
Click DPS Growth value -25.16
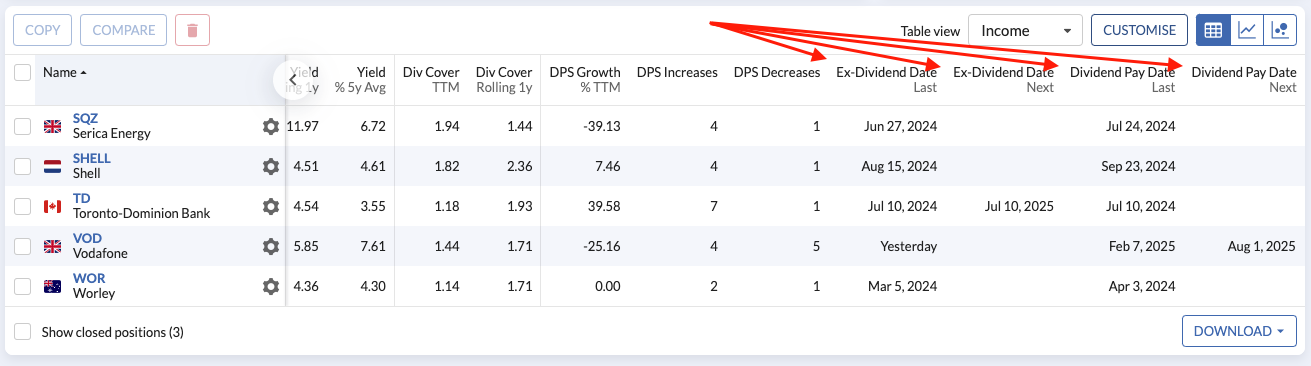(602, 246)
